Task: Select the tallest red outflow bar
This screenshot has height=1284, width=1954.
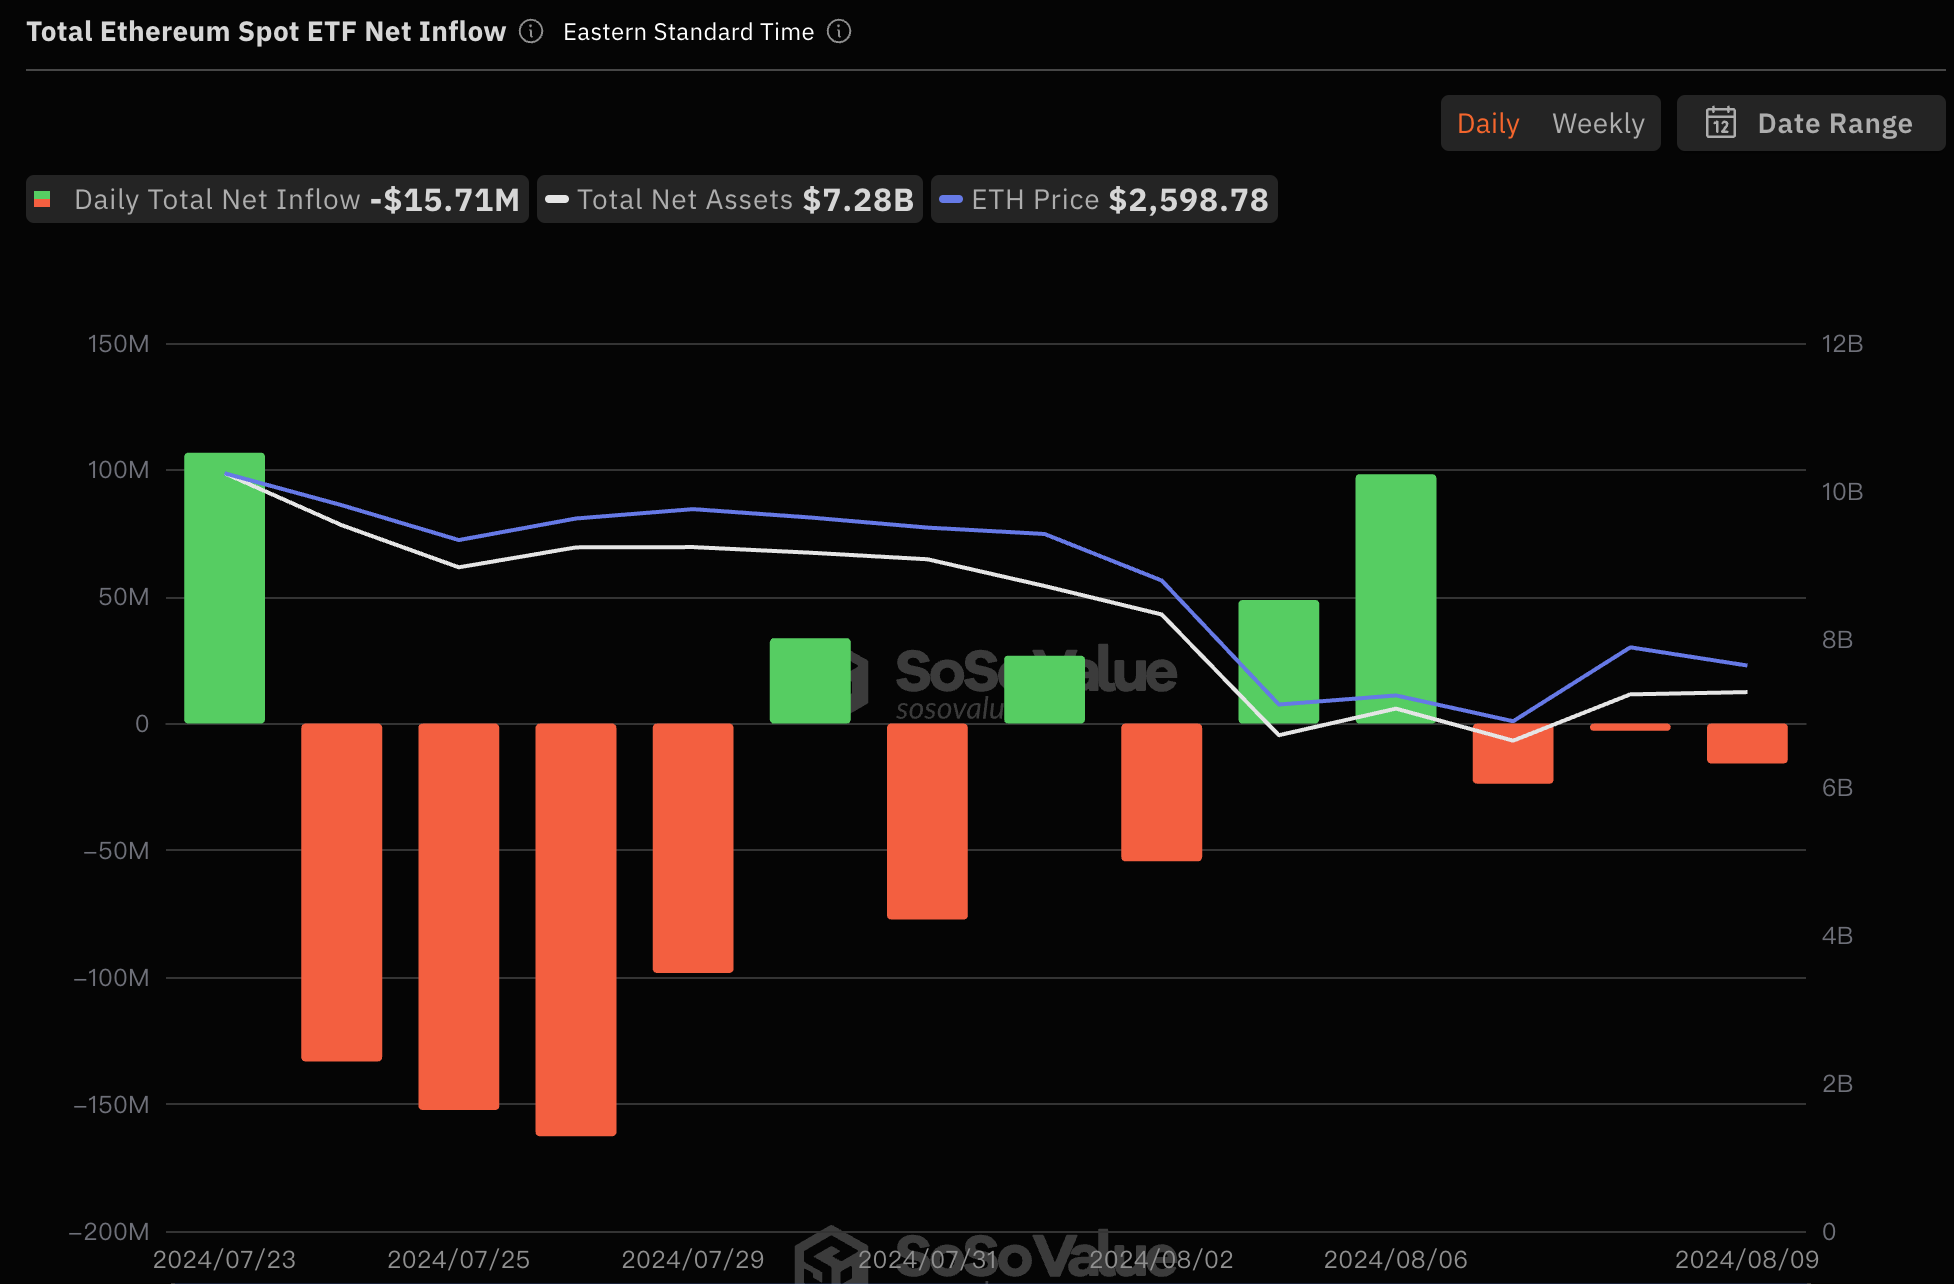Action: 576,930
